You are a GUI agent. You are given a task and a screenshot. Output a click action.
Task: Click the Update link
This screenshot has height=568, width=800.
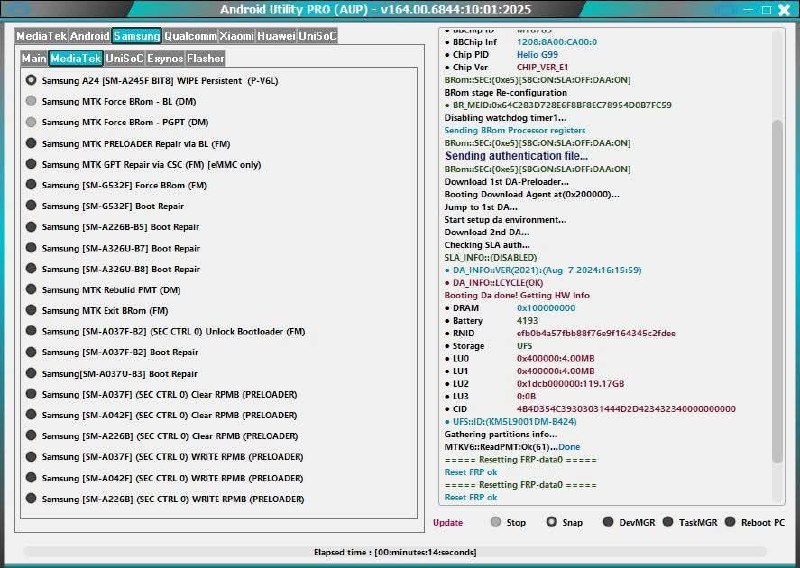pyautogui.click(x=448, y=523)
